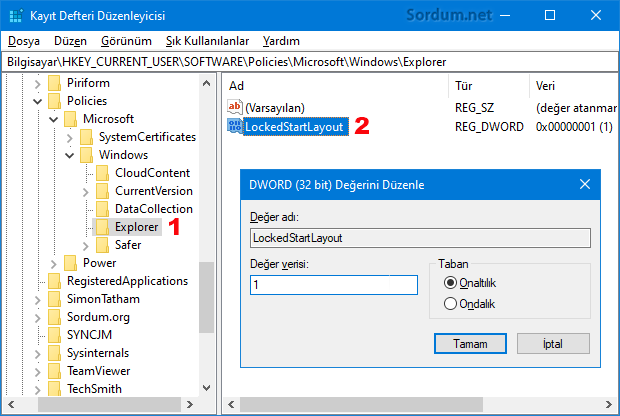Image resolution: width=620 pixels, height=416 pixels.
Task: Click the REG_DWORD type cell
Action: click(x=489, y=127)
